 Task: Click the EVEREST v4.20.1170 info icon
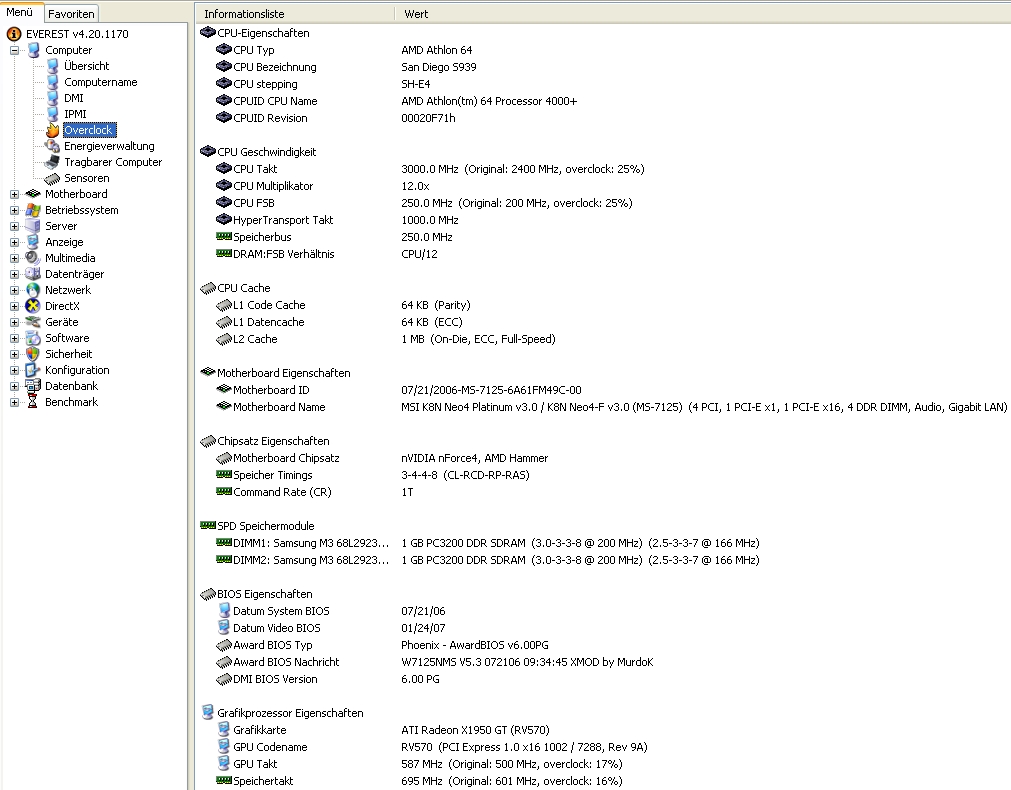click(14, 34)
